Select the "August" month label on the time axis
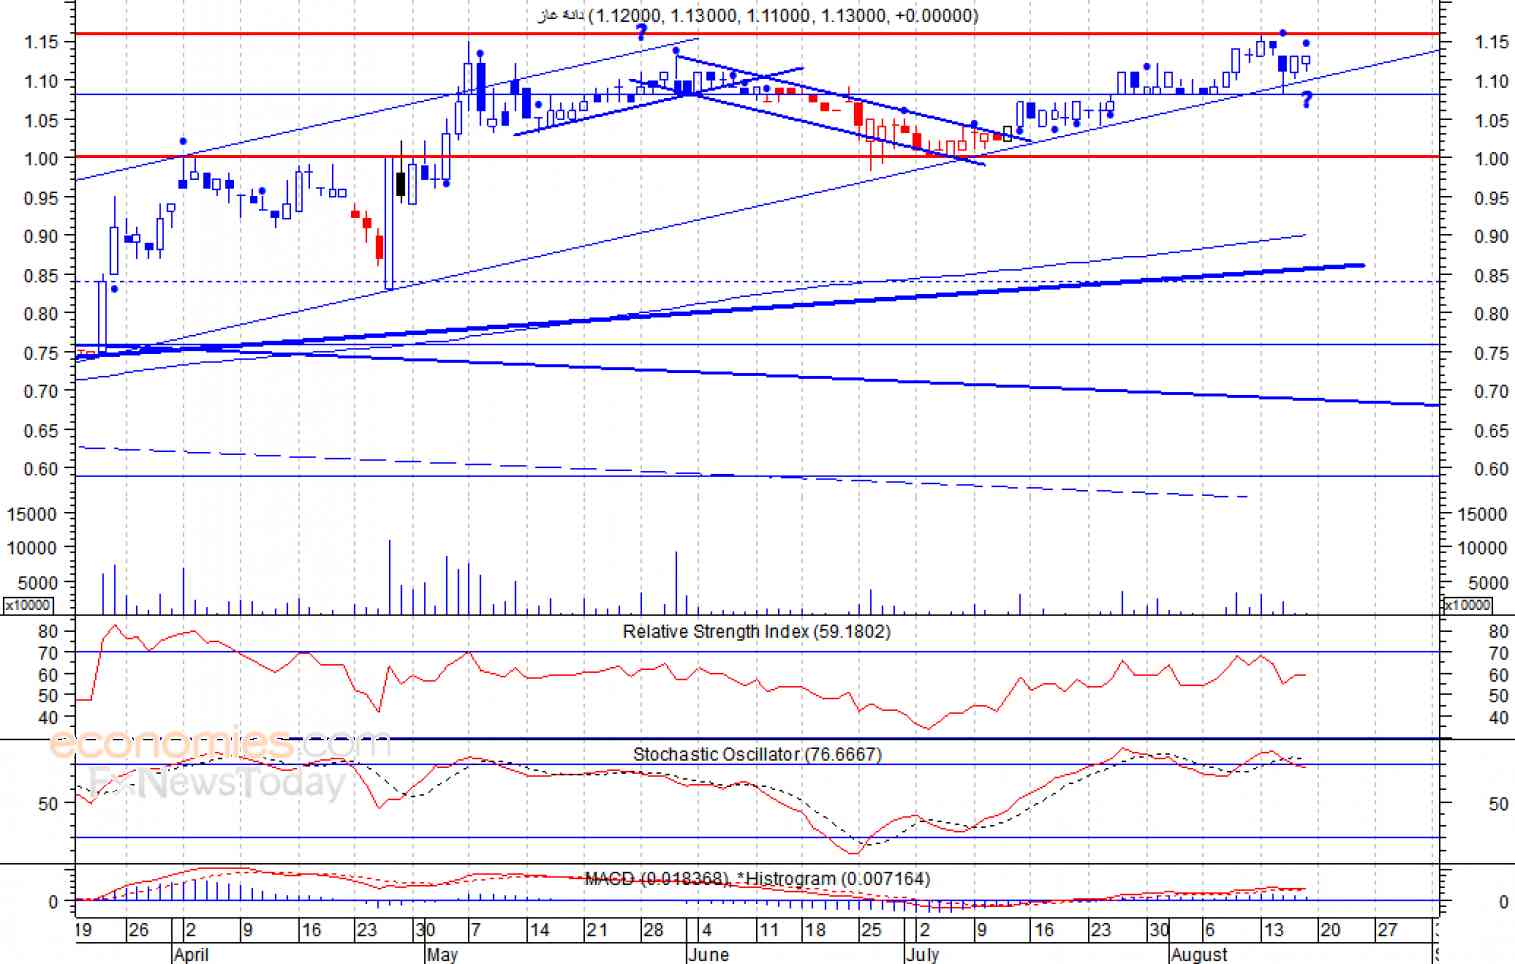Image resolution: width=1515 pixels, height=964 pixels. [x=1199, y=954]
